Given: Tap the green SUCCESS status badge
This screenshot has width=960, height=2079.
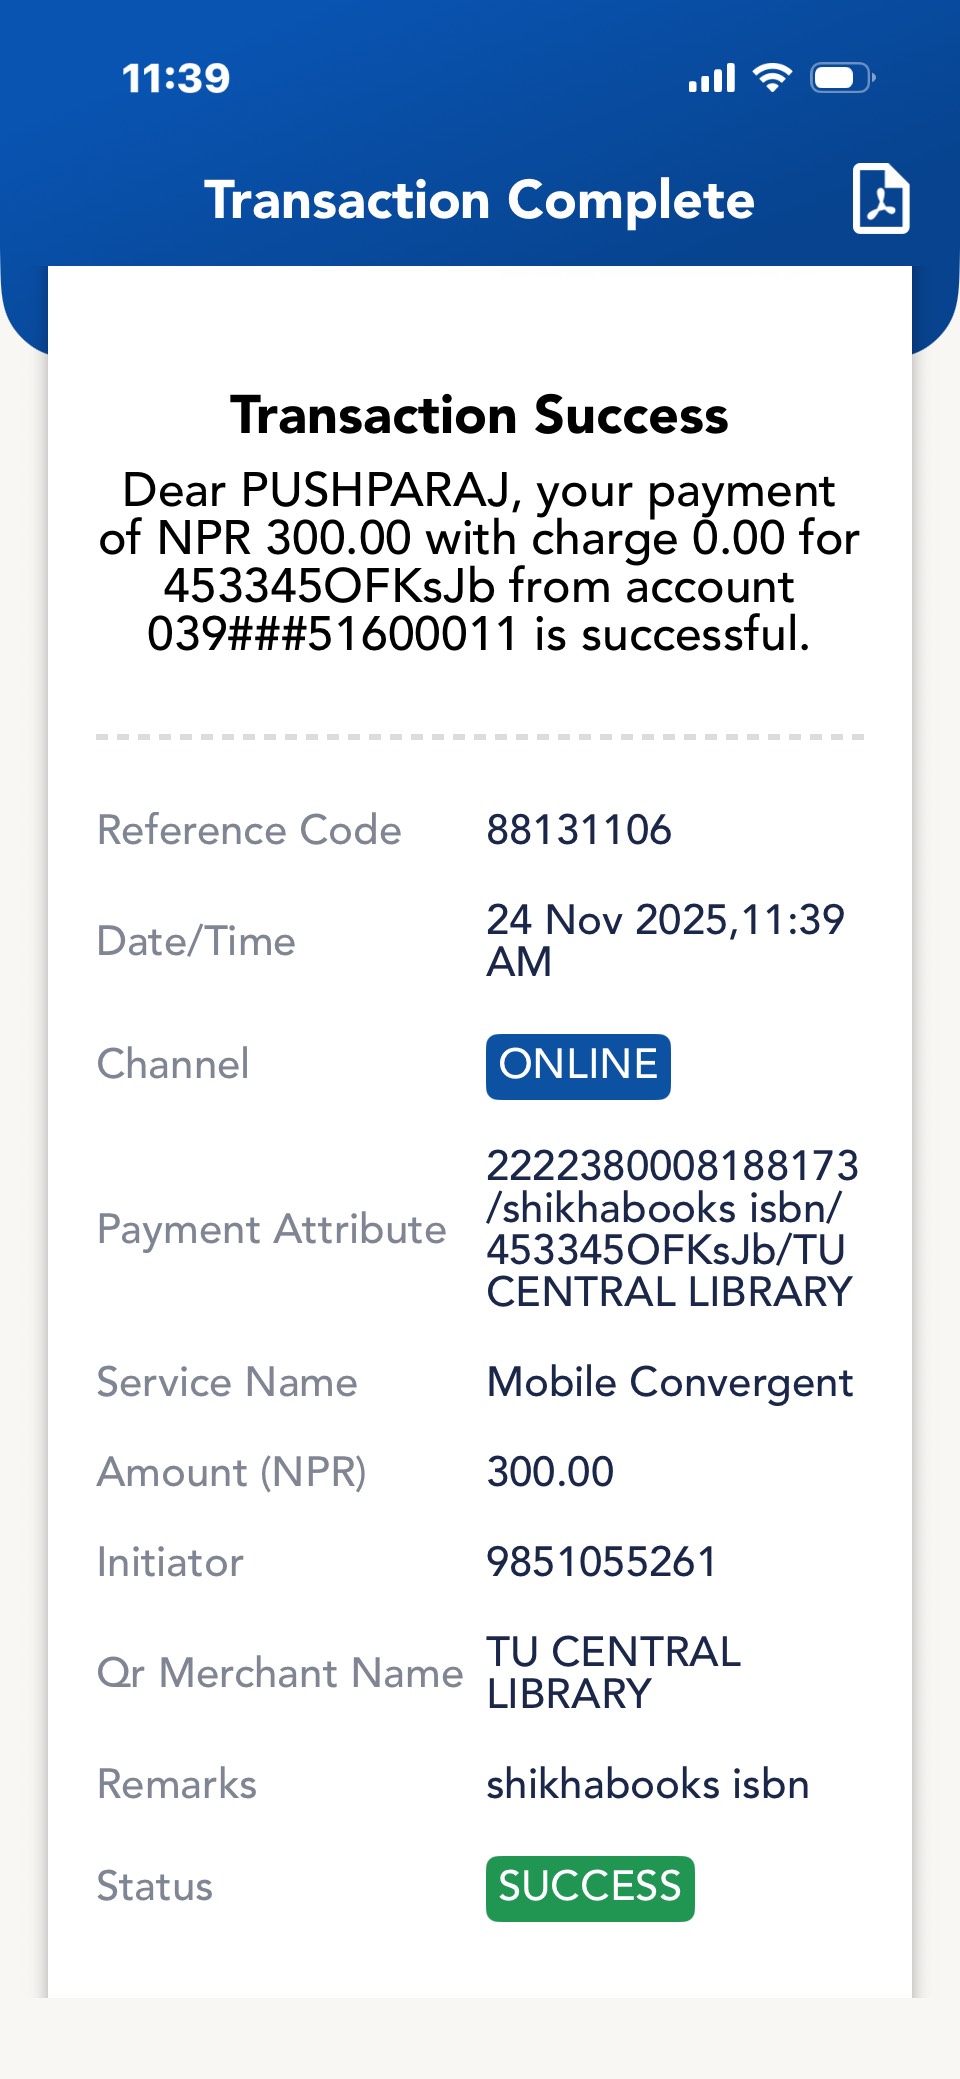Looking at the screenshot, I should coord(590,1888).
